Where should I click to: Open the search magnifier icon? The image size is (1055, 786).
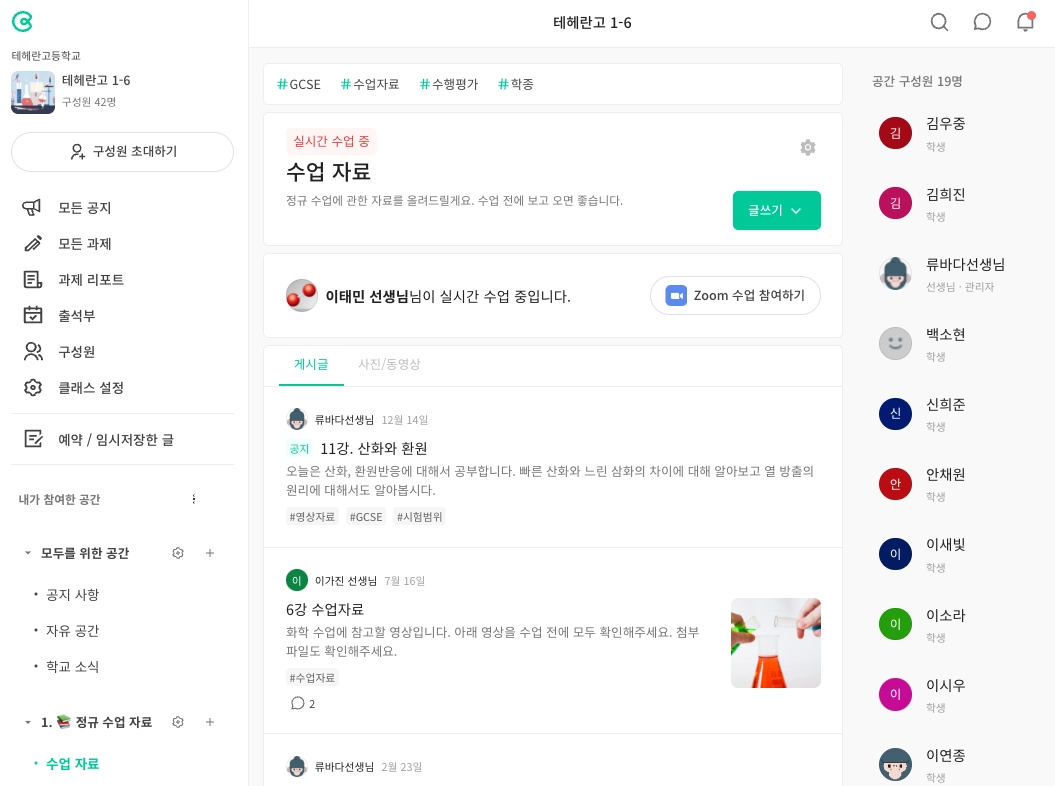[x=939, y=22]
